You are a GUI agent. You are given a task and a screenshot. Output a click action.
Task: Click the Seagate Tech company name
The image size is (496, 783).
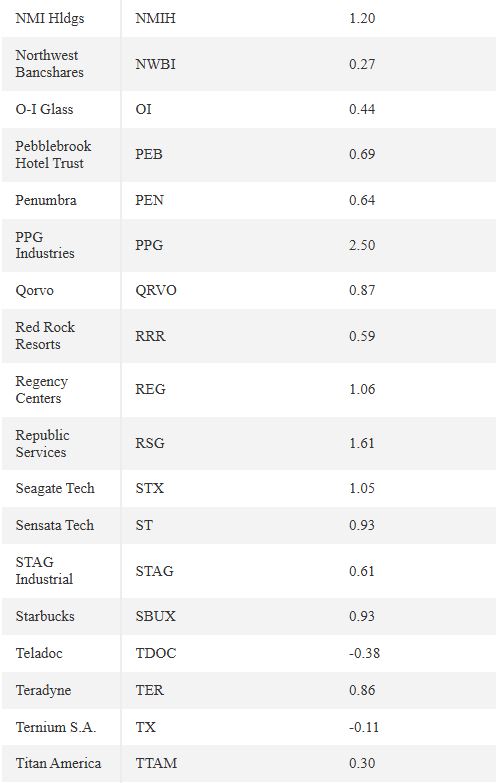tap(55, 488)
